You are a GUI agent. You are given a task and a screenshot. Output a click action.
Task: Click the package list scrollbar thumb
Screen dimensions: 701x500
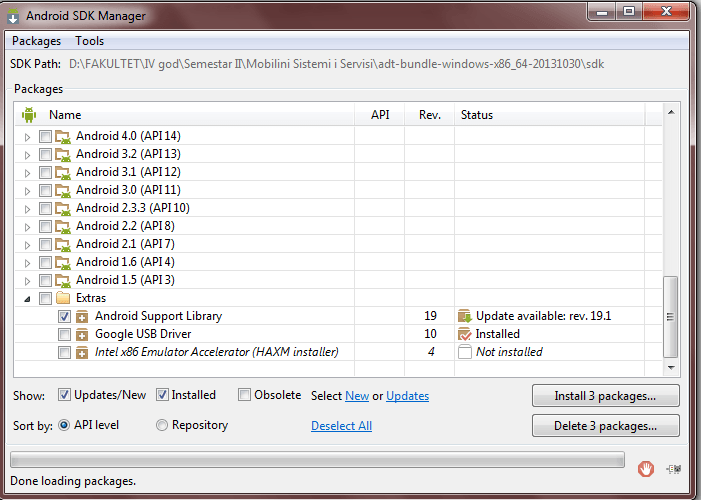coord(670,317)
